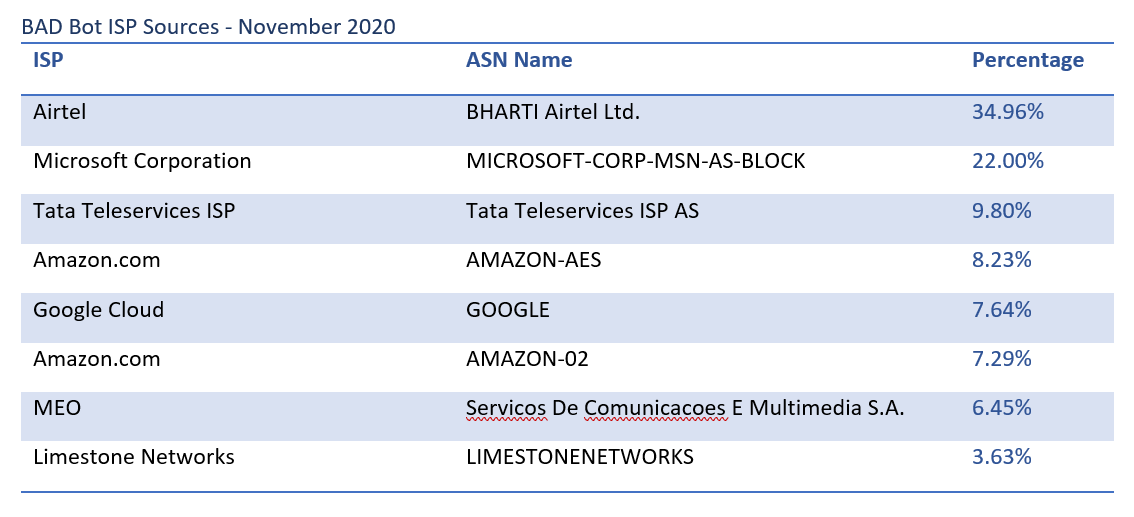This screenshot has width=1134, height=517.
Task: Select the ASN Name column header
Action: 519,60
